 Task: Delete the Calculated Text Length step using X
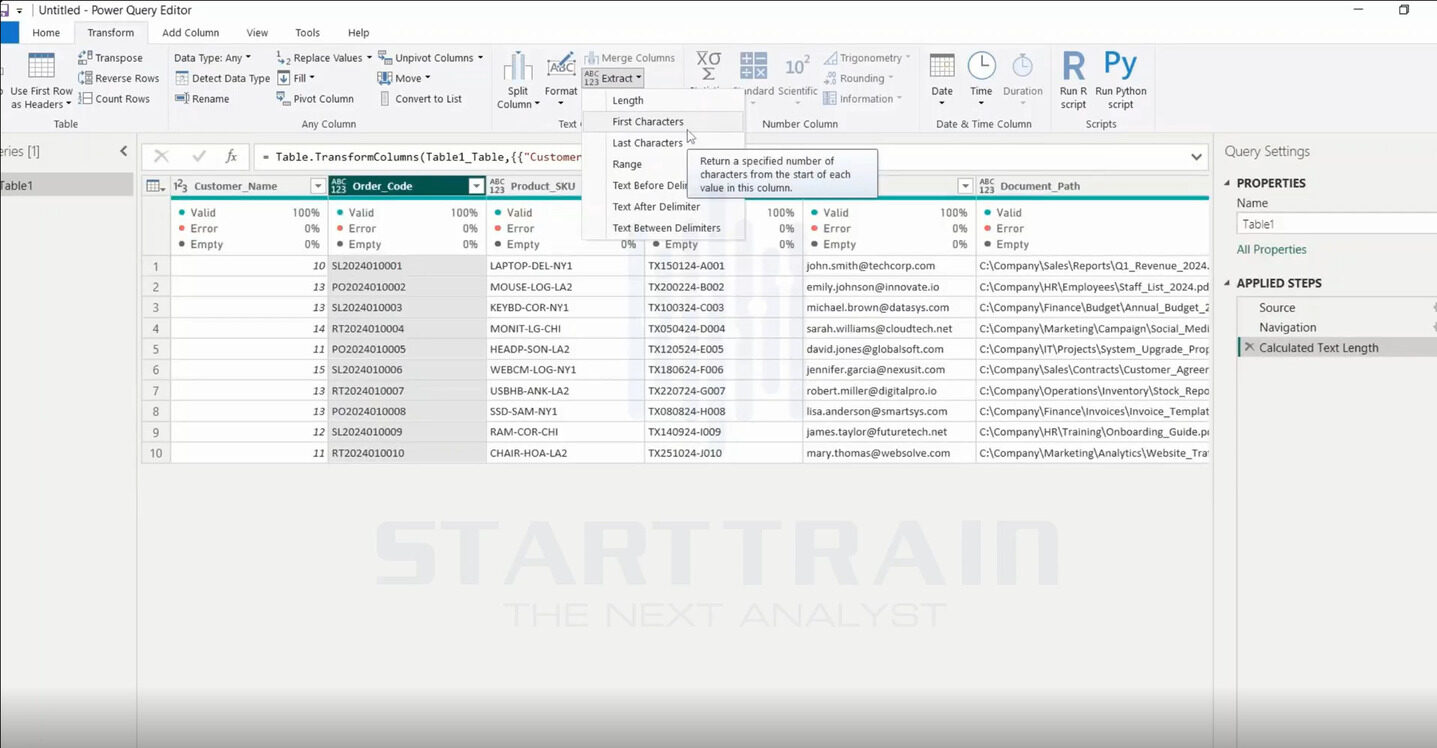click(1249, 348)
